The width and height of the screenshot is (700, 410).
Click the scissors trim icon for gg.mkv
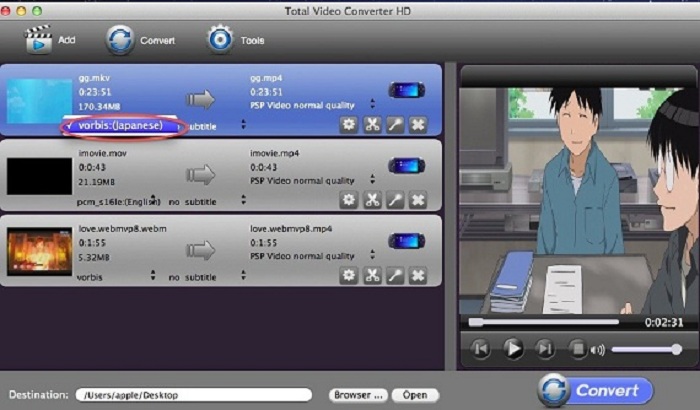point(372,125)
